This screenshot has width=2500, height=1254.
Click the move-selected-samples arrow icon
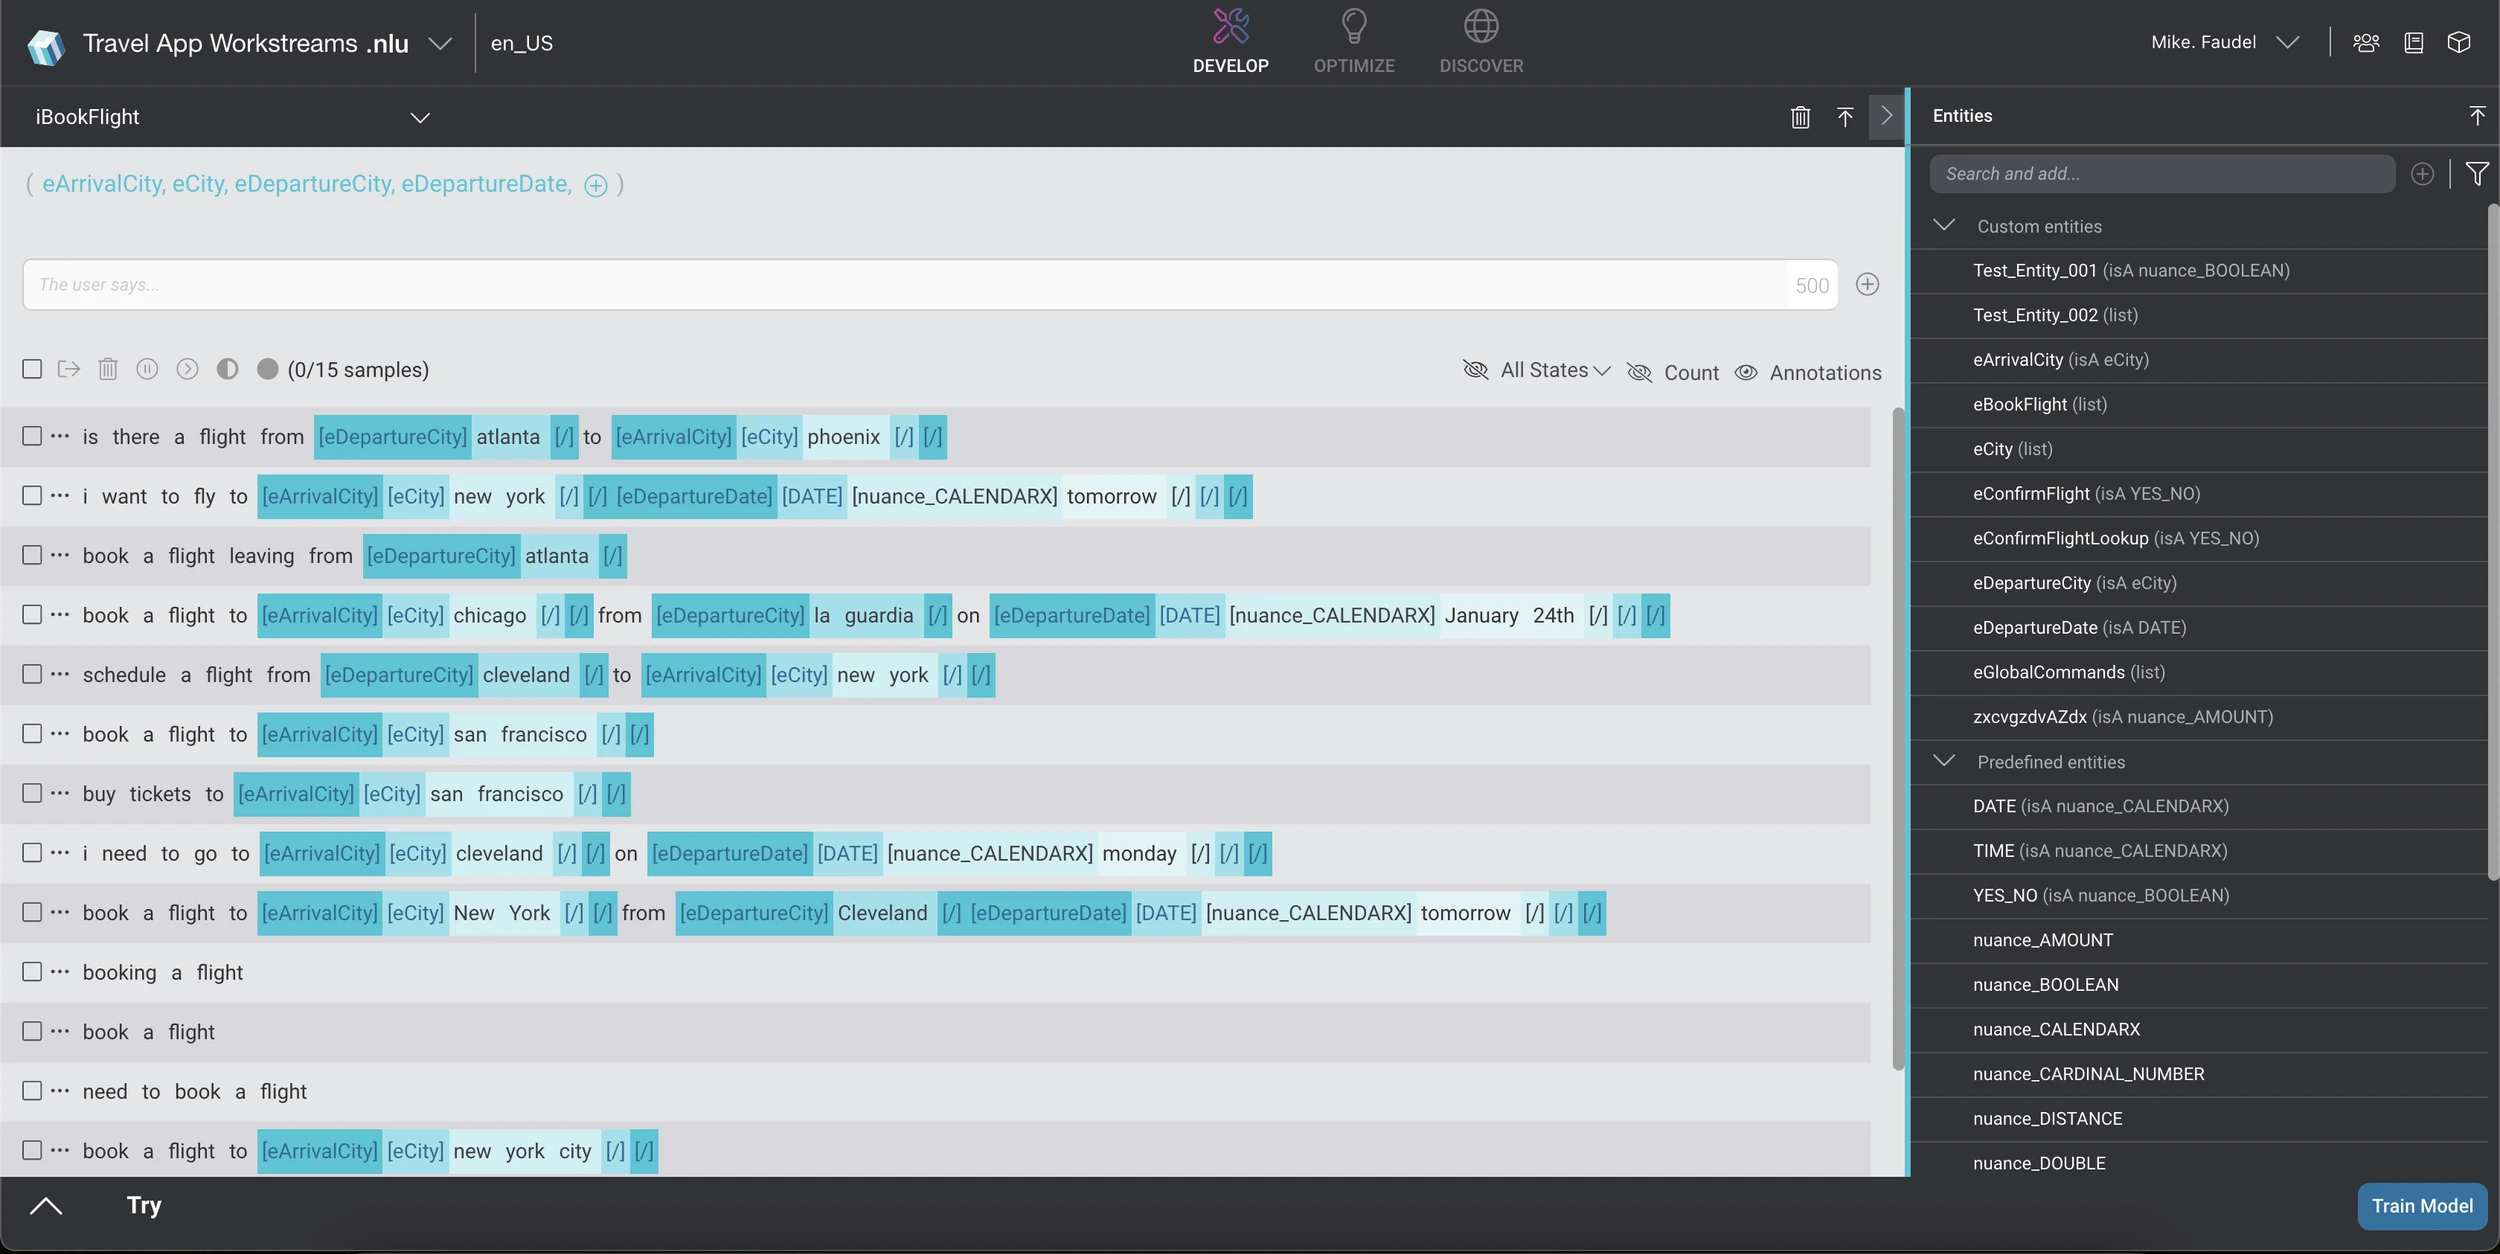[69, 370]
